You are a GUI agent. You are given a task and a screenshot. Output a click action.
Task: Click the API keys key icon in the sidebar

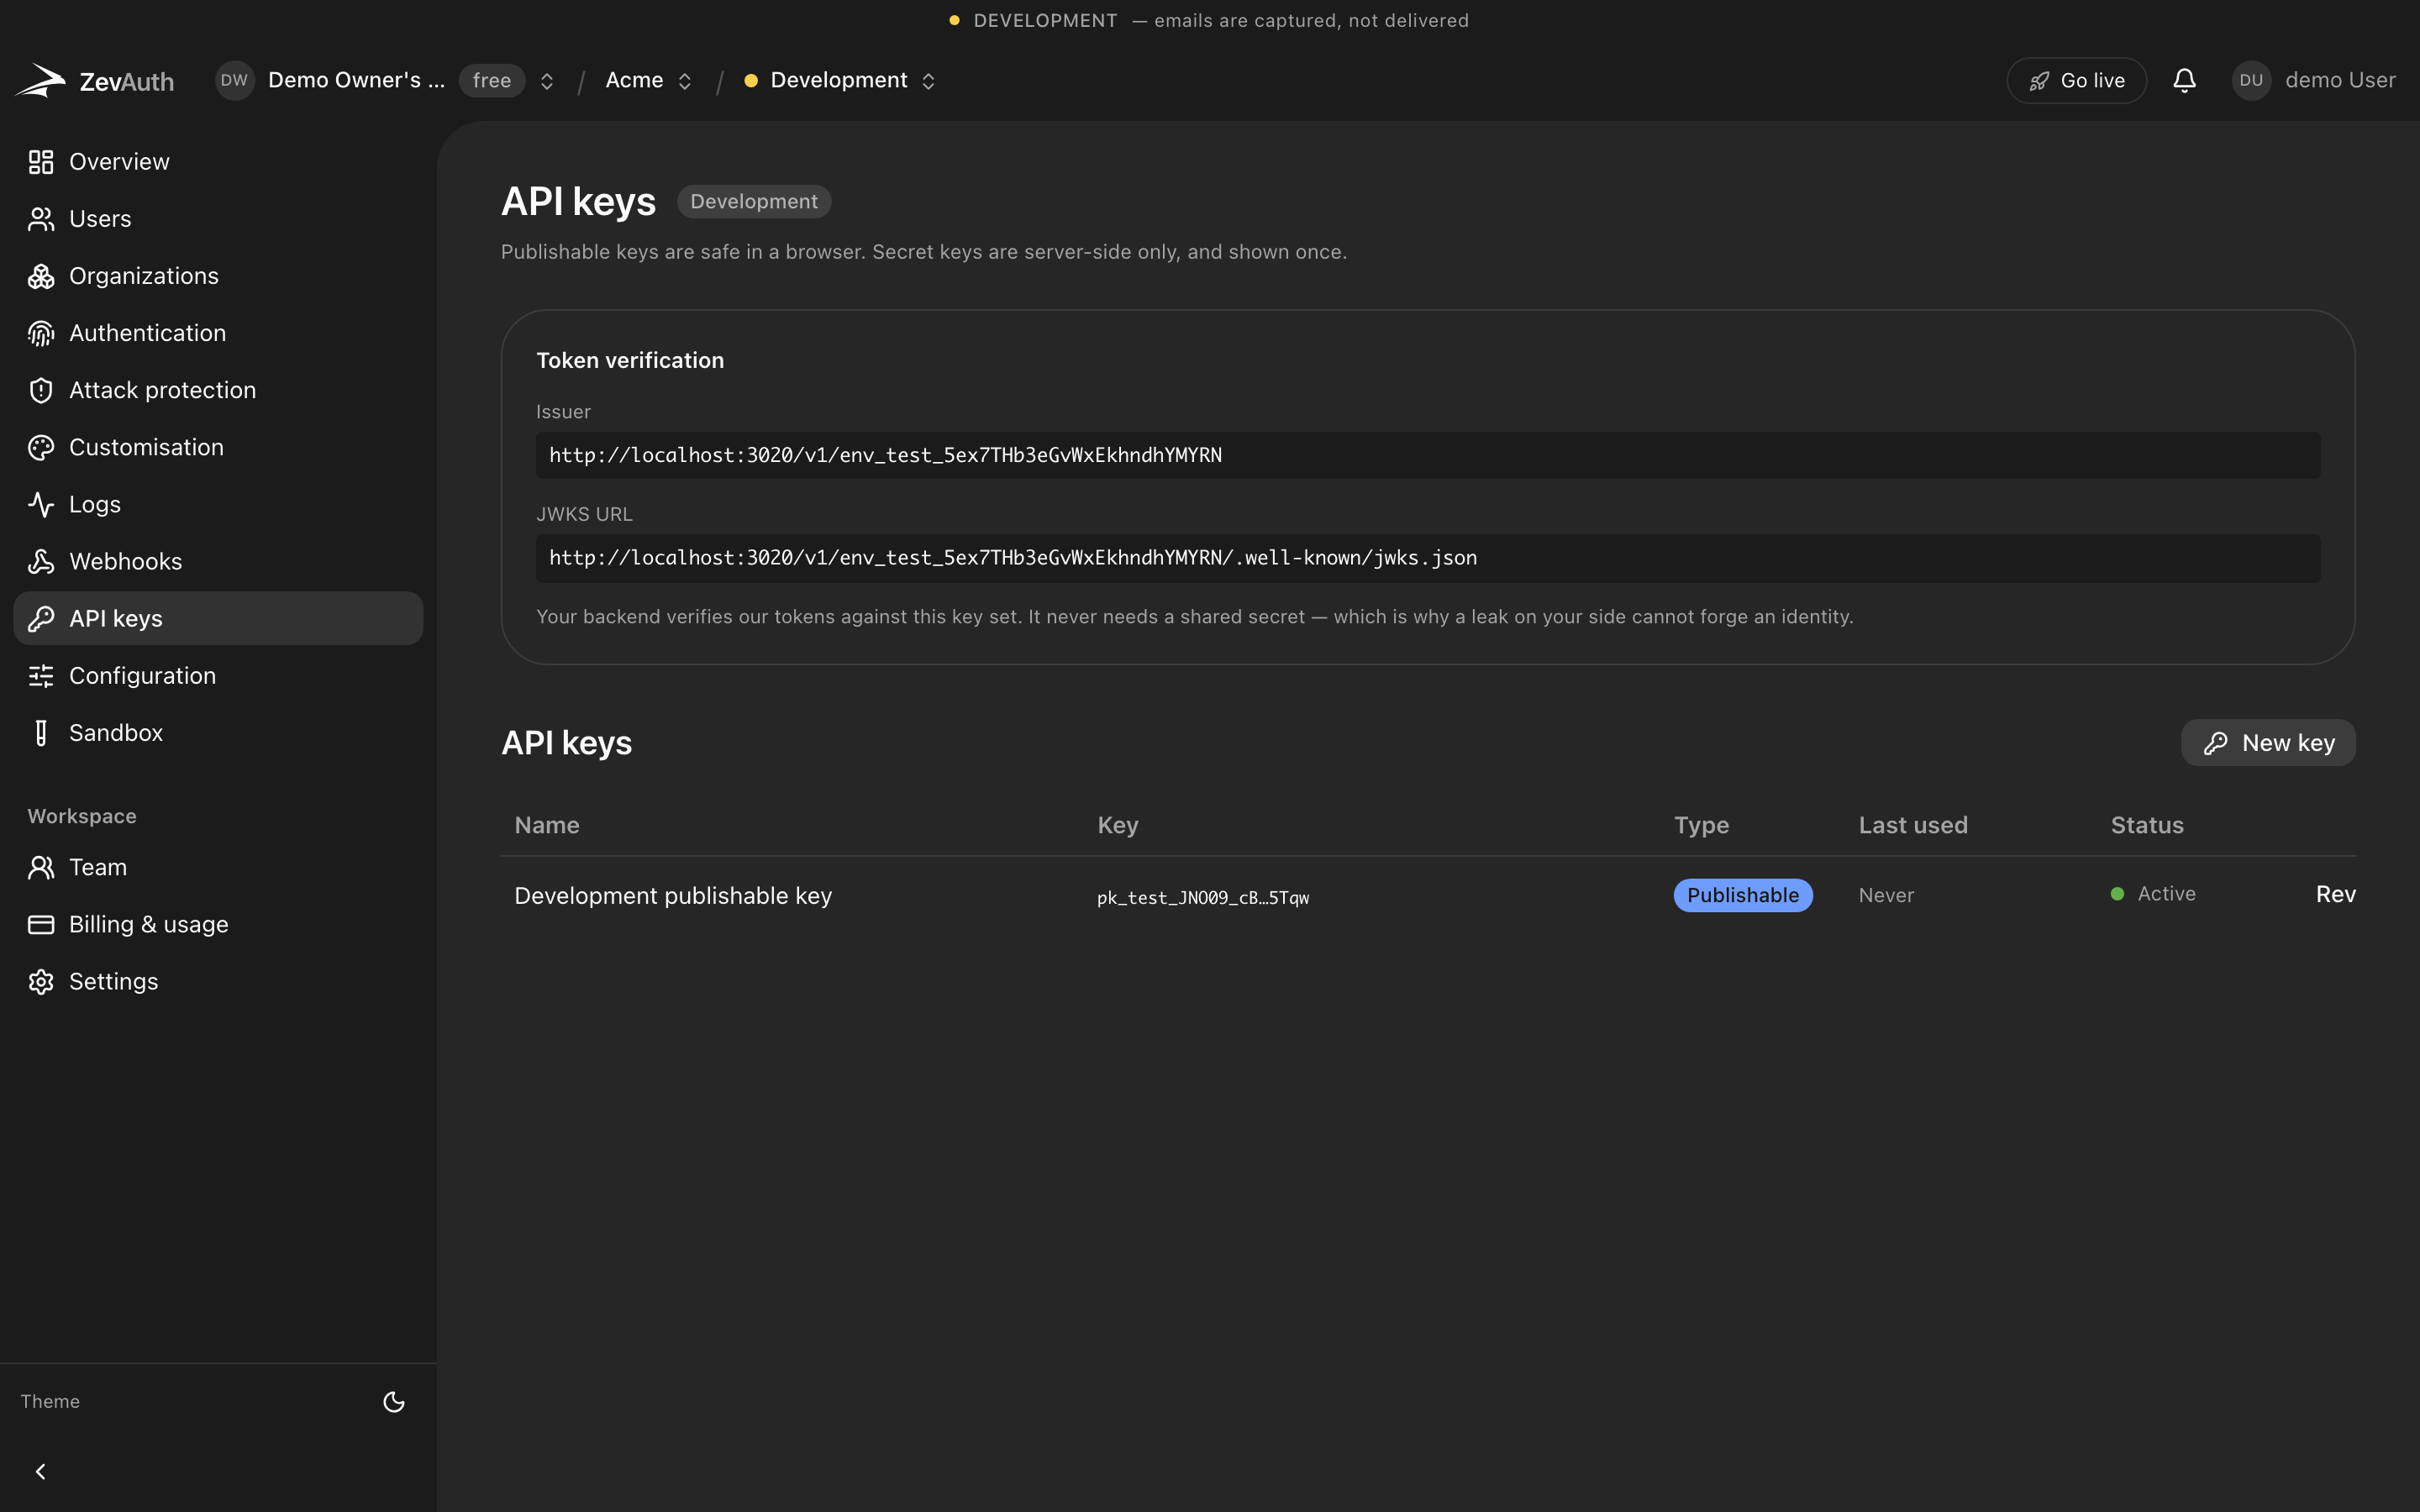pyautogui.click(x=41, y=618)
